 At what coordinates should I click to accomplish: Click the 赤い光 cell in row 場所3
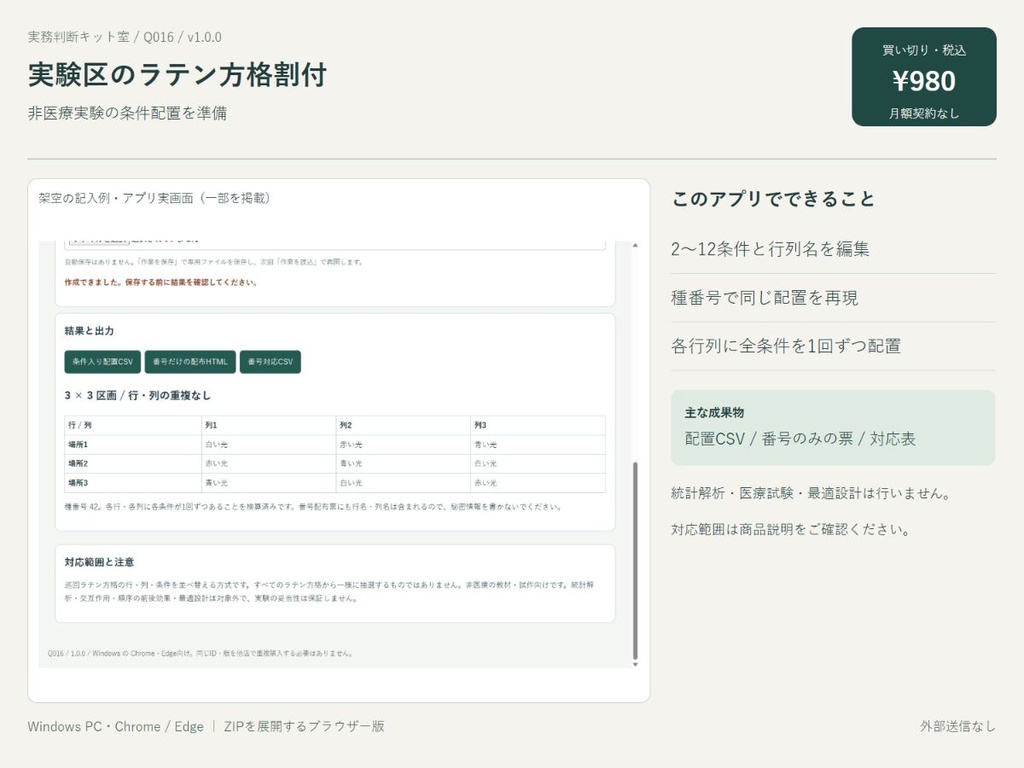[x=538, y=483]
